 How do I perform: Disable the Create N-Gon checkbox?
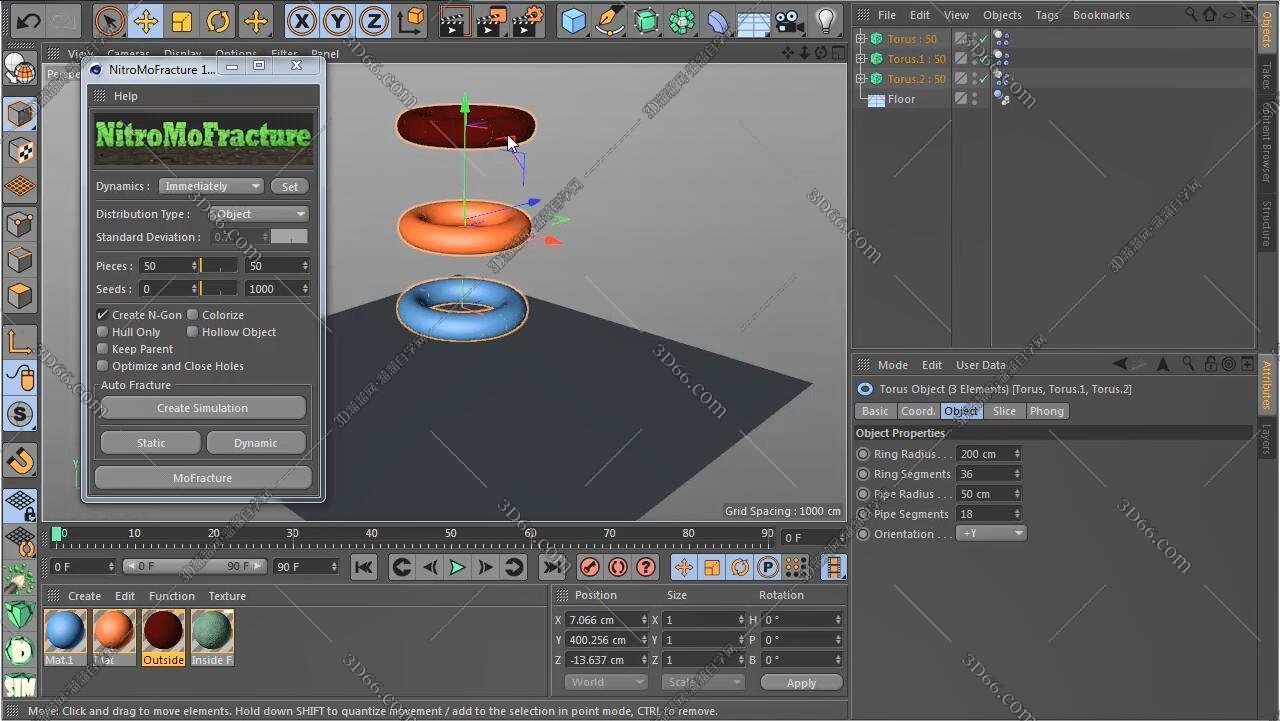[103, 315]
